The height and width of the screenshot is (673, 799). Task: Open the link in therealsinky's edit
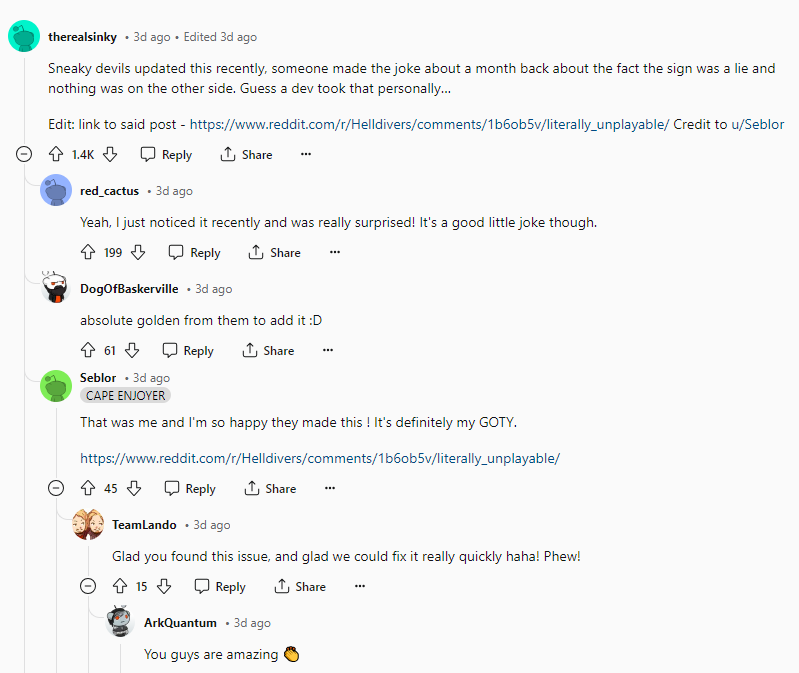(429, 124)
